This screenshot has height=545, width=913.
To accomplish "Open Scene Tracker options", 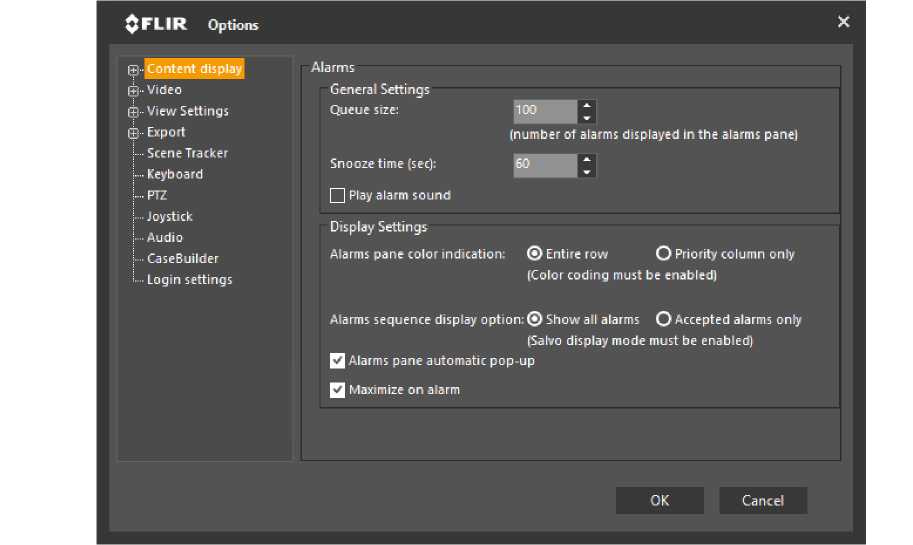I will (x=187, y=153).
